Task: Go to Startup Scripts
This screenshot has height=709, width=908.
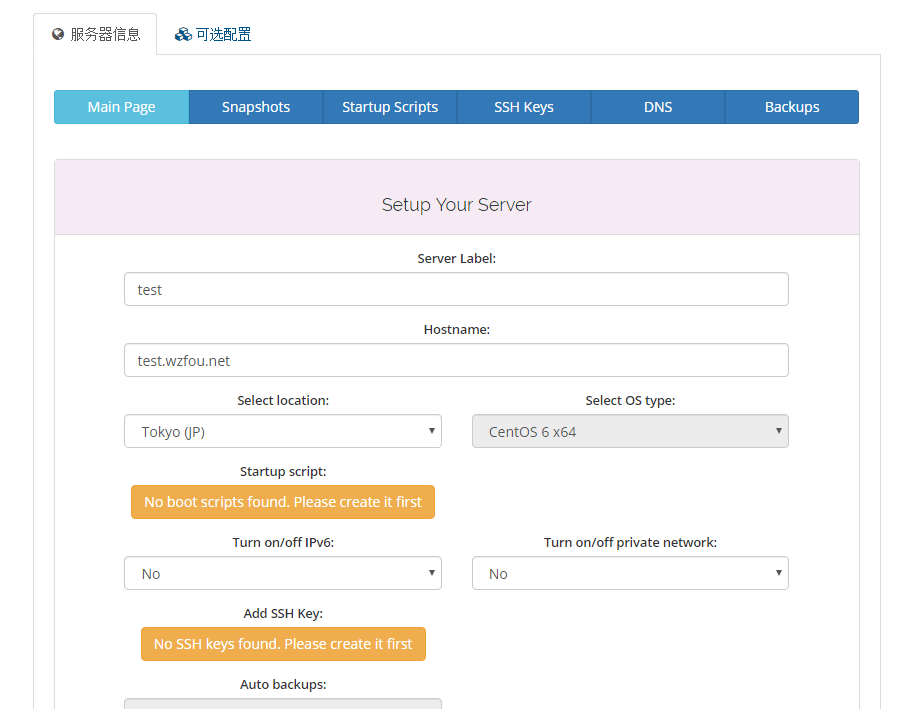Action: (x=390, y=107)
